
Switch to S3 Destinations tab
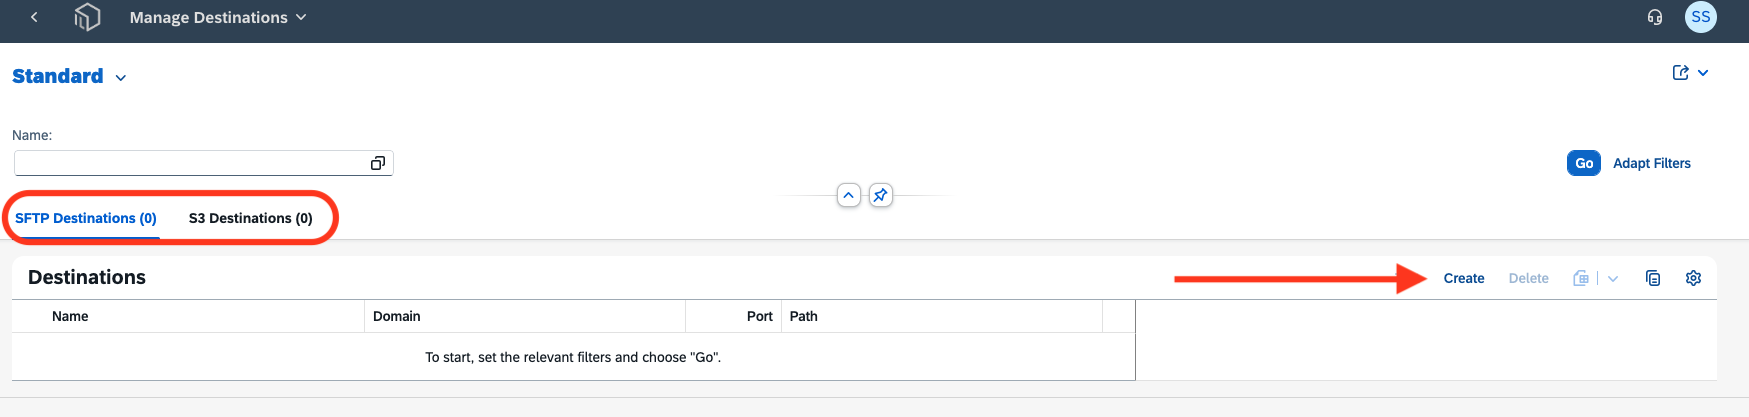[x=251, y=218]
